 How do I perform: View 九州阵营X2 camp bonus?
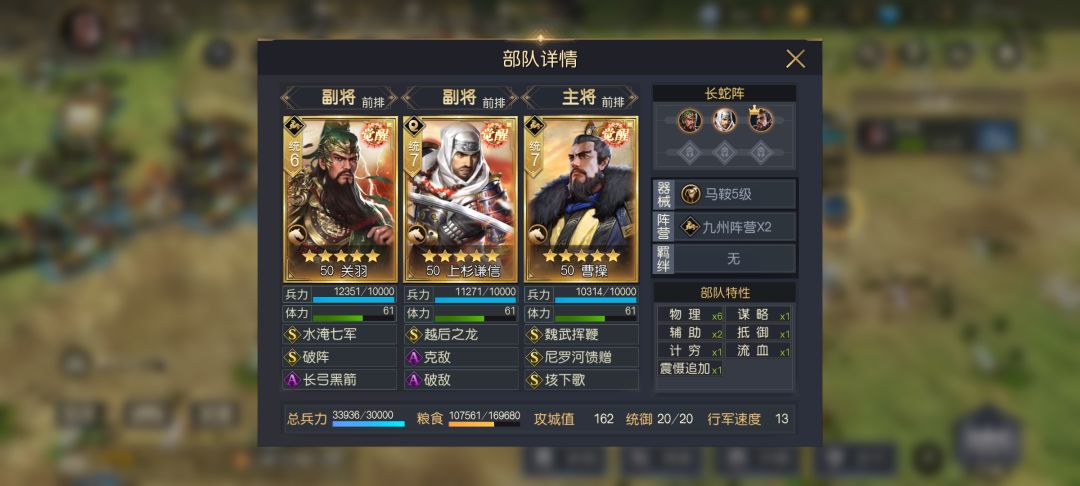(x=736, y=226)
